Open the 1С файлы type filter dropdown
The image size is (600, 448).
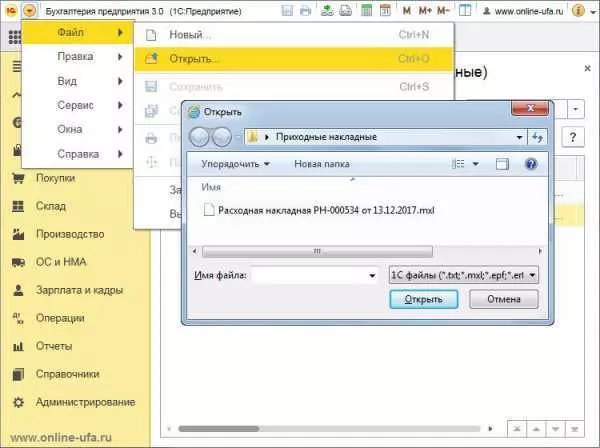[x=463, y=275]
